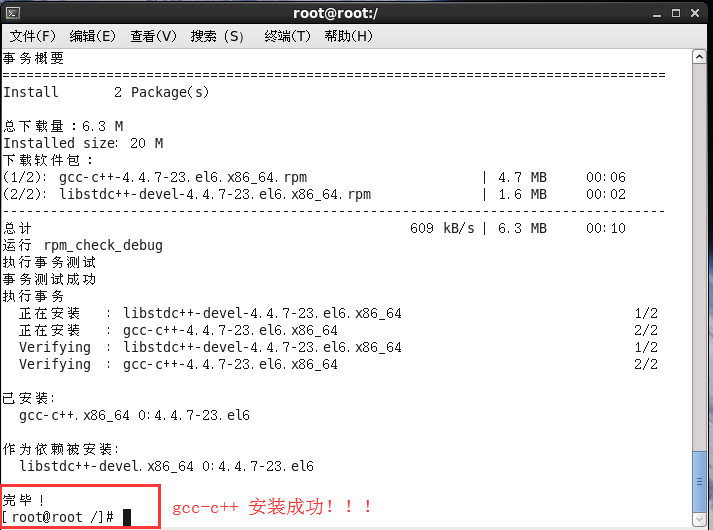713x530 pixels.
Task: Click the line 执行事务测试
Action: [x=49, y=262]
